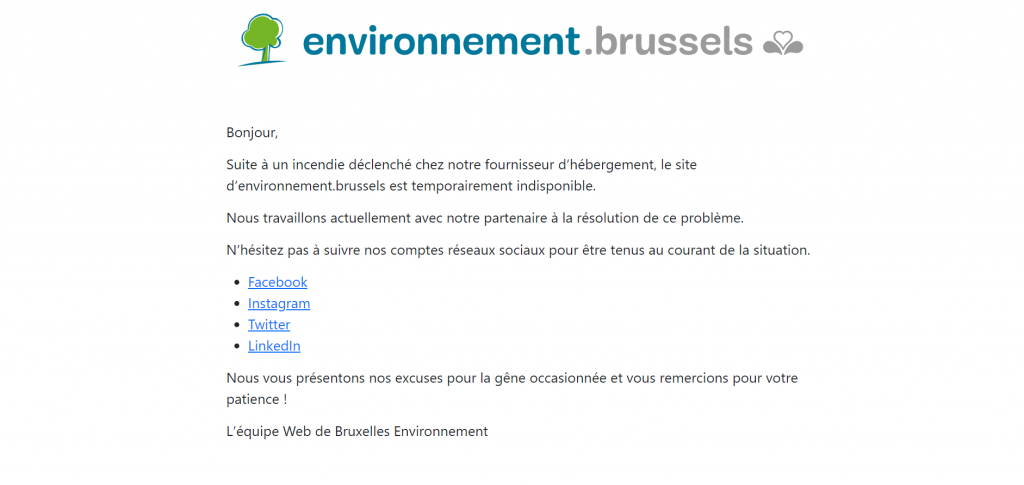Click the "Nous travaillons actuellement" paragraph
Screen dimensions: 1024x485
click(x=485, y=217)
